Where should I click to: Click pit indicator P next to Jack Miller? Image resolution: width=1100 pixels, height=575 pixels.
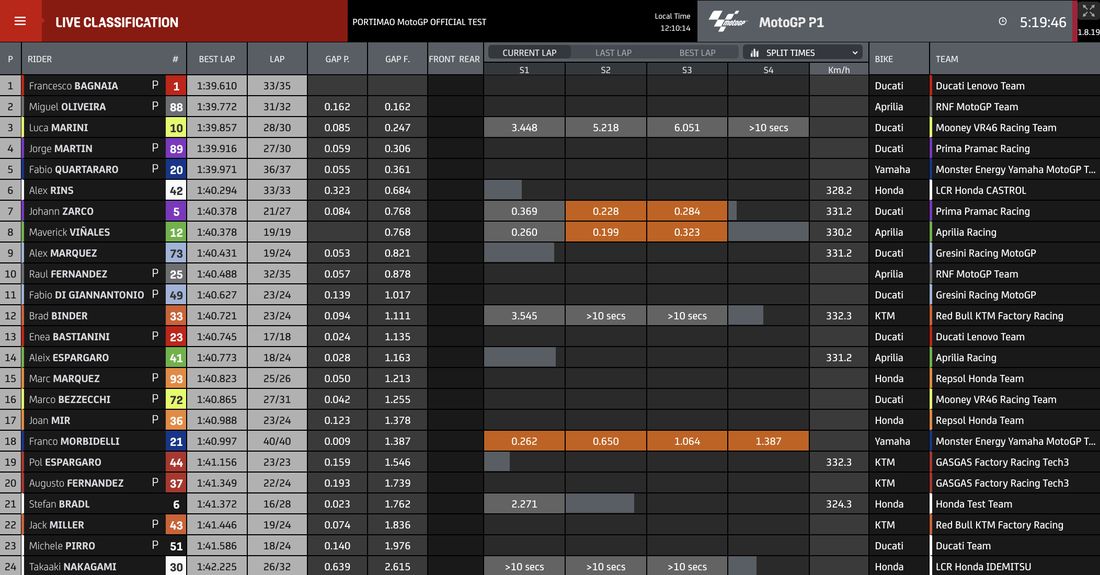(155, 524)
